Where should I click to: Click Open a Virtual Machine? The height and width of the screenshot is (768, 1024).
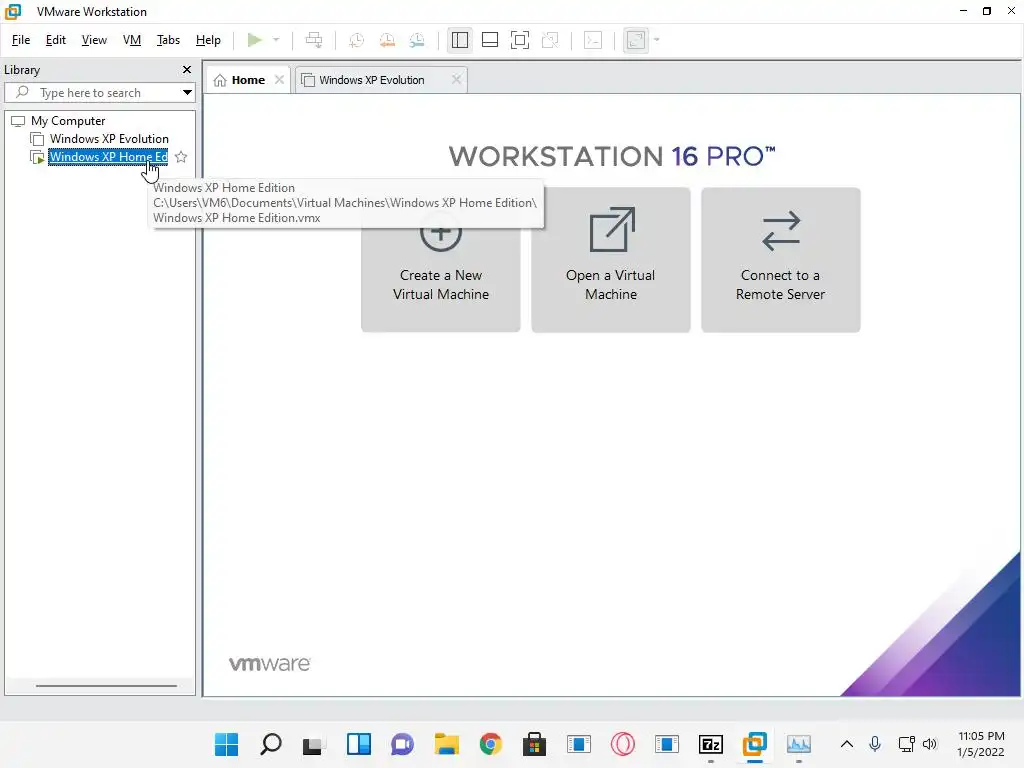click(611, 260)
